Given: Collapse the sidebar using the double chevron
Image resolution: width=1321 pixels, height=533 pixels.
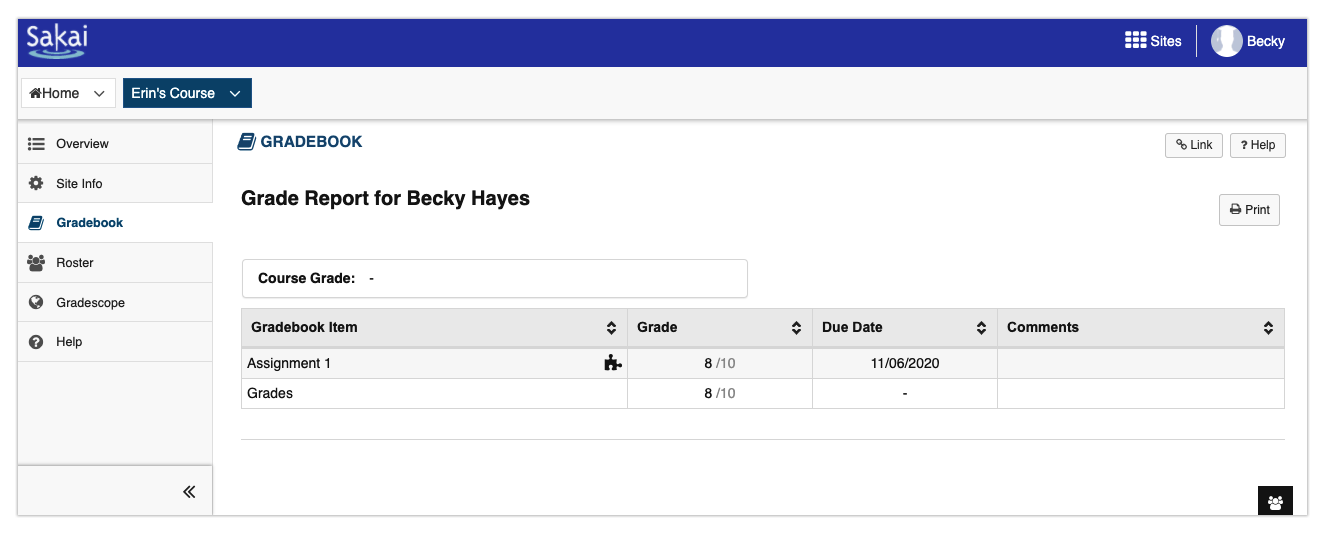Looking at the screenshot, I should pyautogui.click(x=189, y=491).
